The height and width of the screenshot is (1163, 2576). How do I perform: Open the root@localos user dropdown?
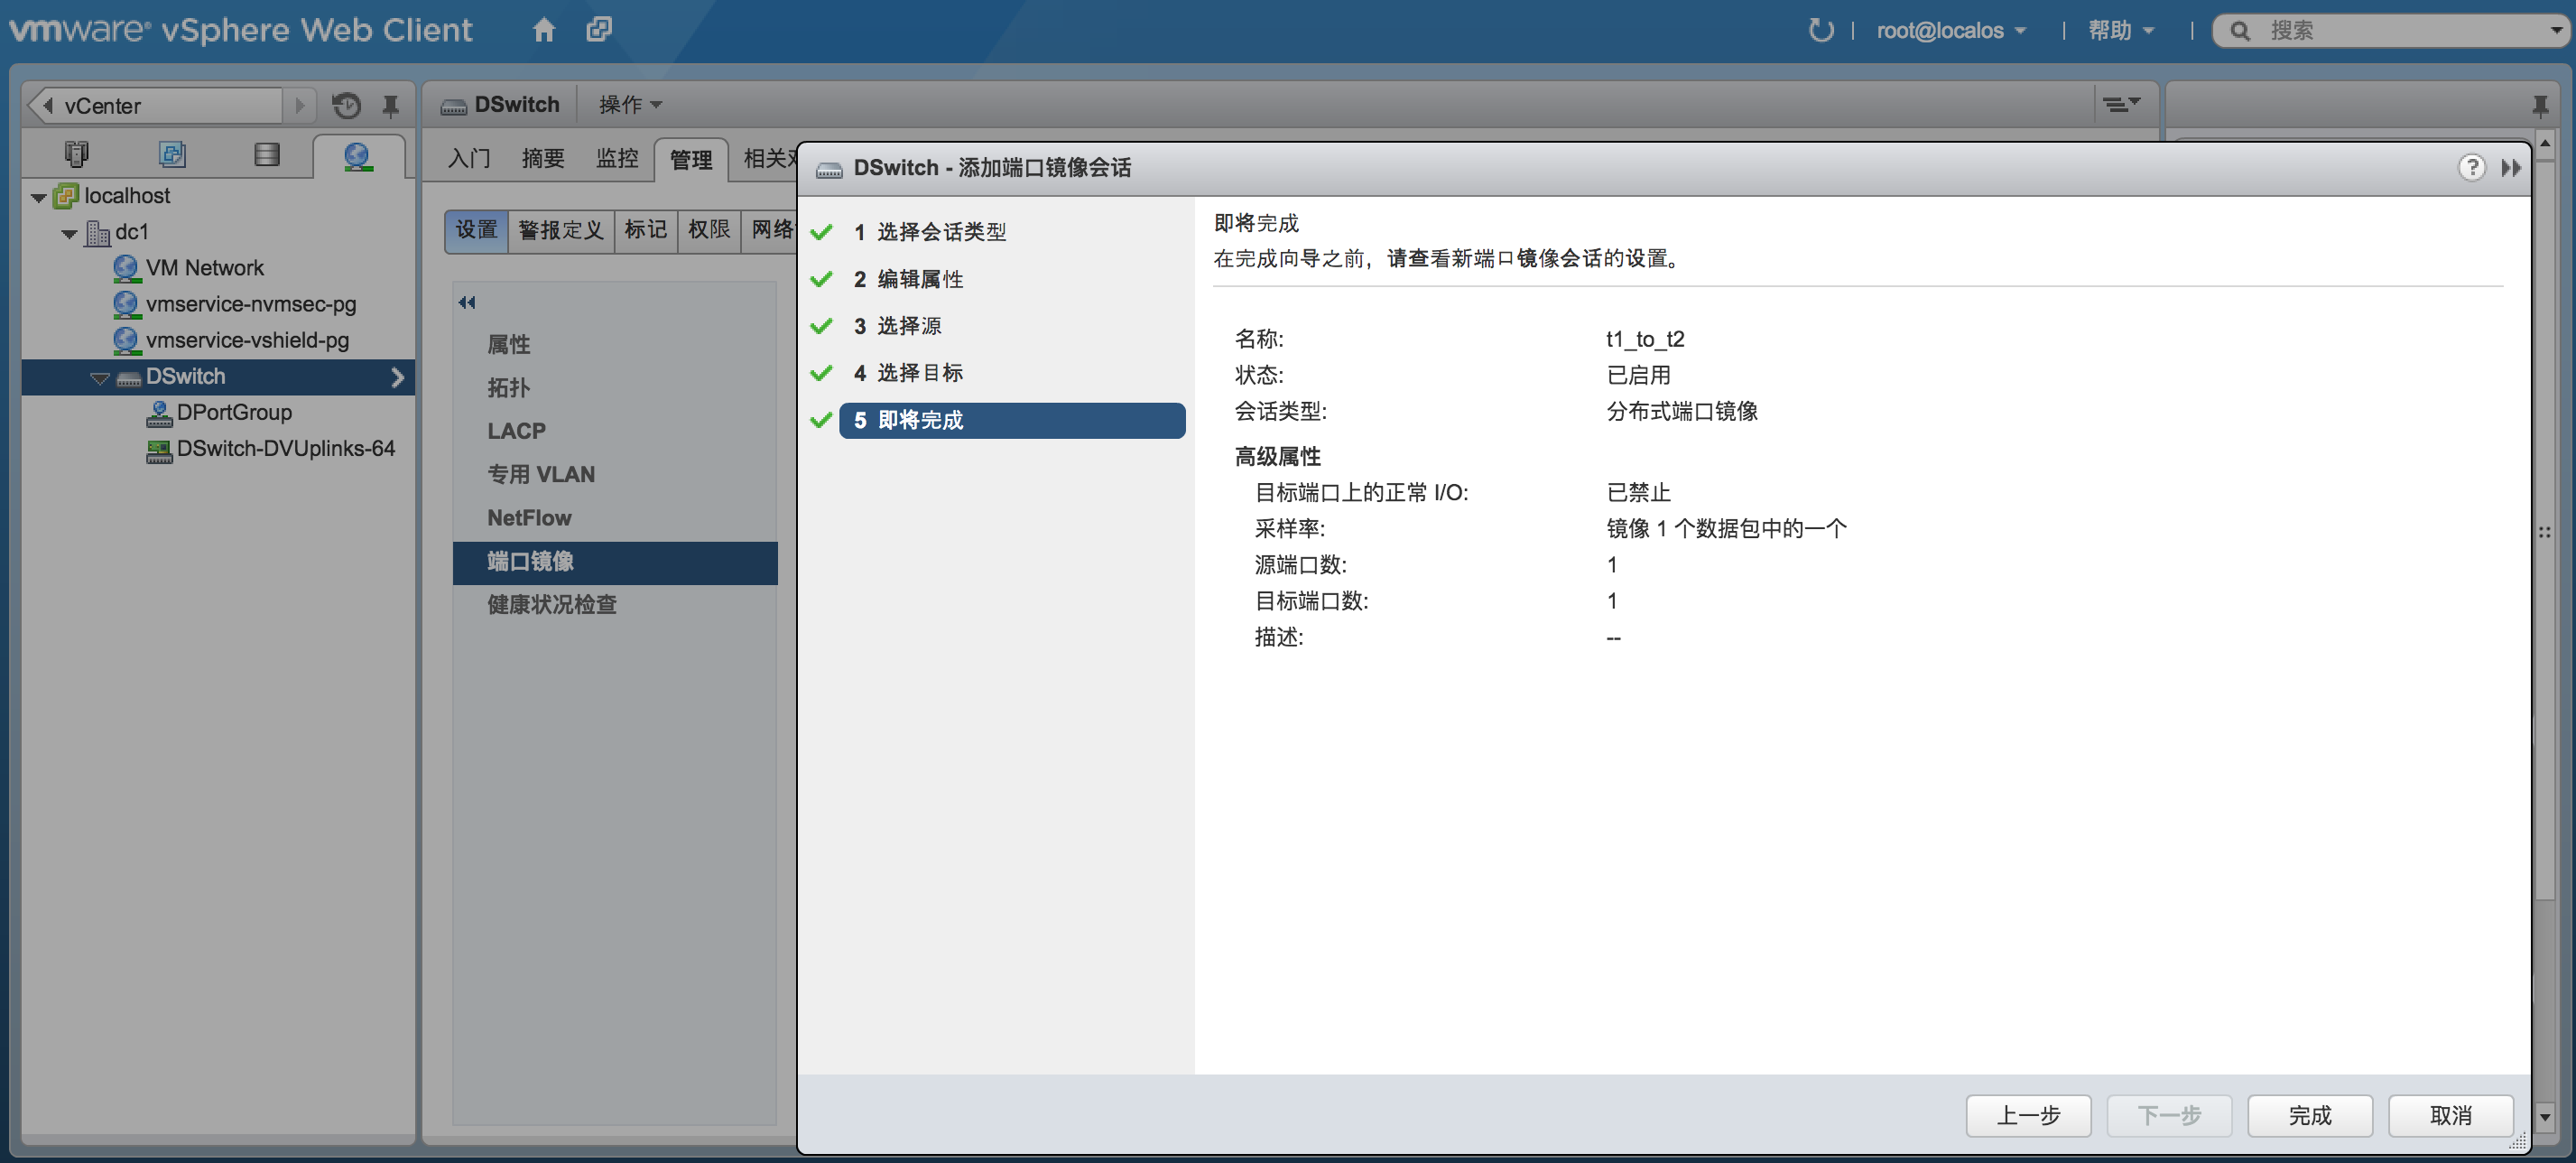tap(1951, 31)
